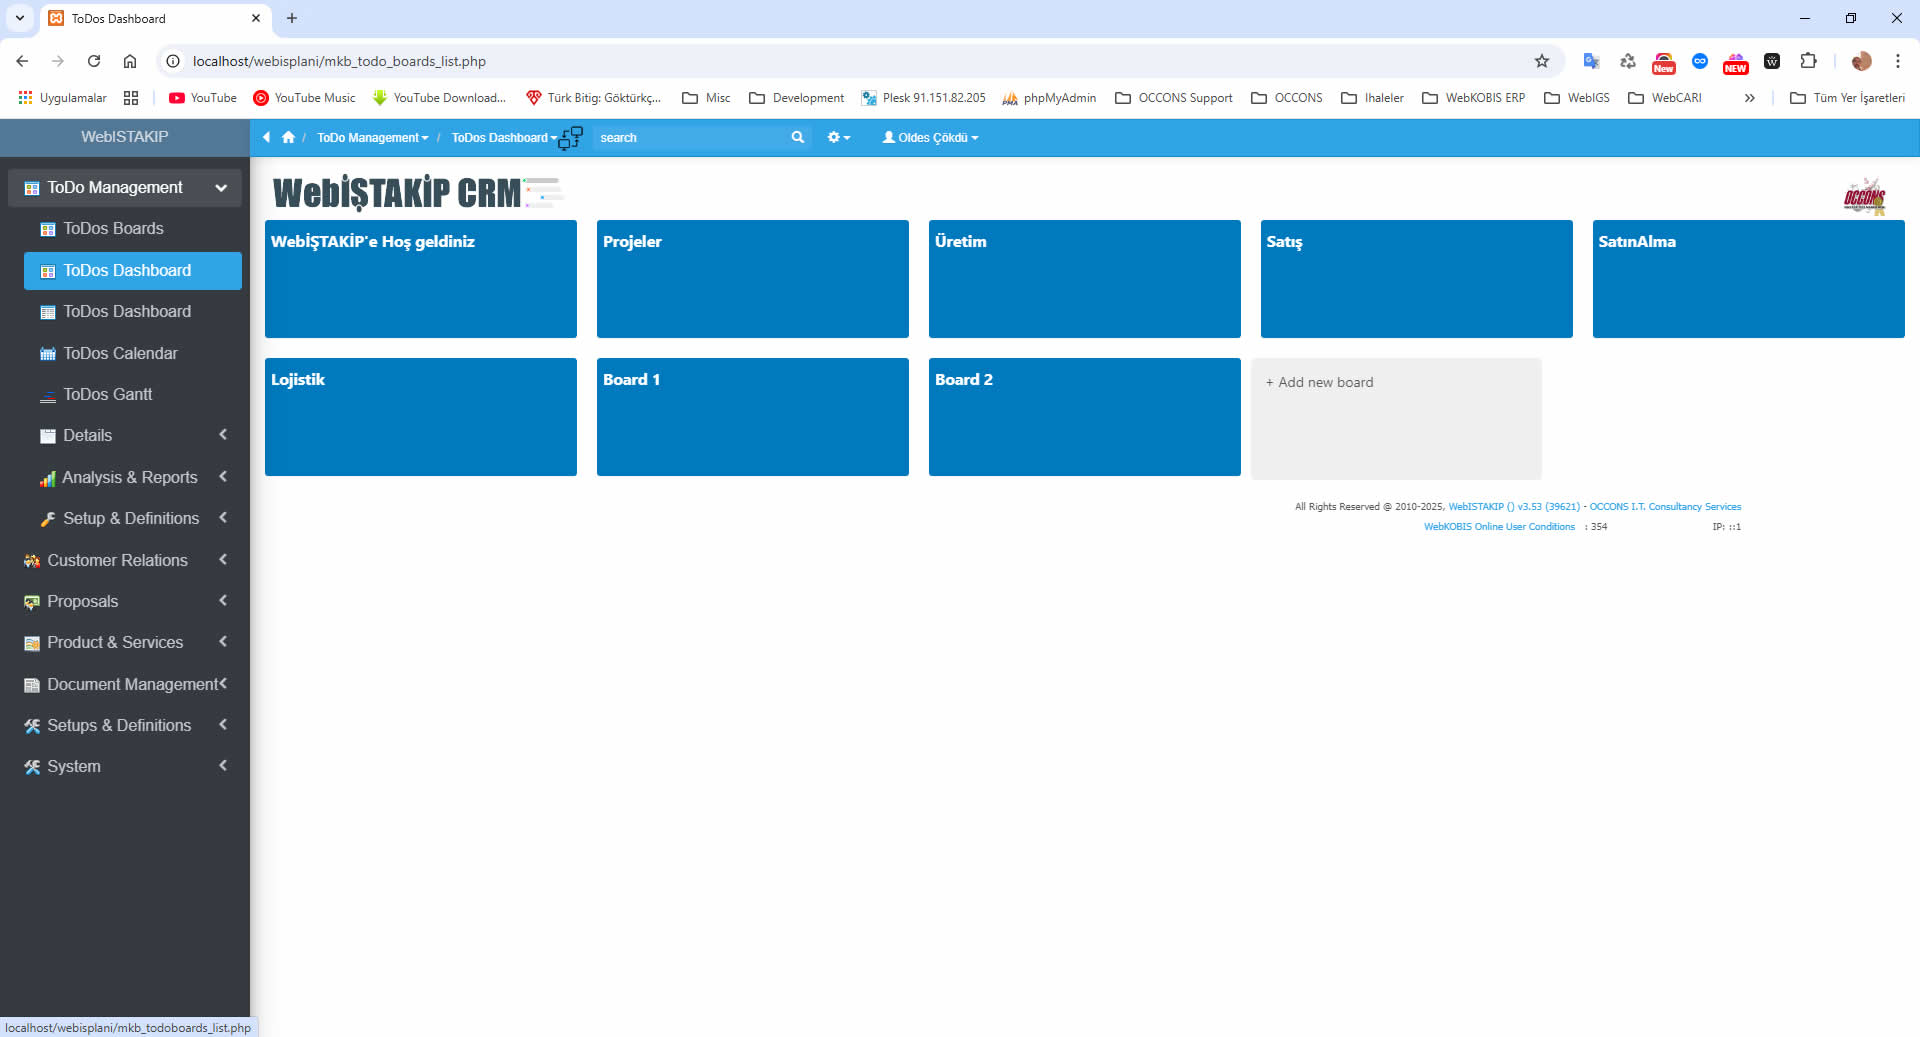Click ToDos Gantt icon in sidebar
Screen dimensions: 1920x1037
click(47, 396)
